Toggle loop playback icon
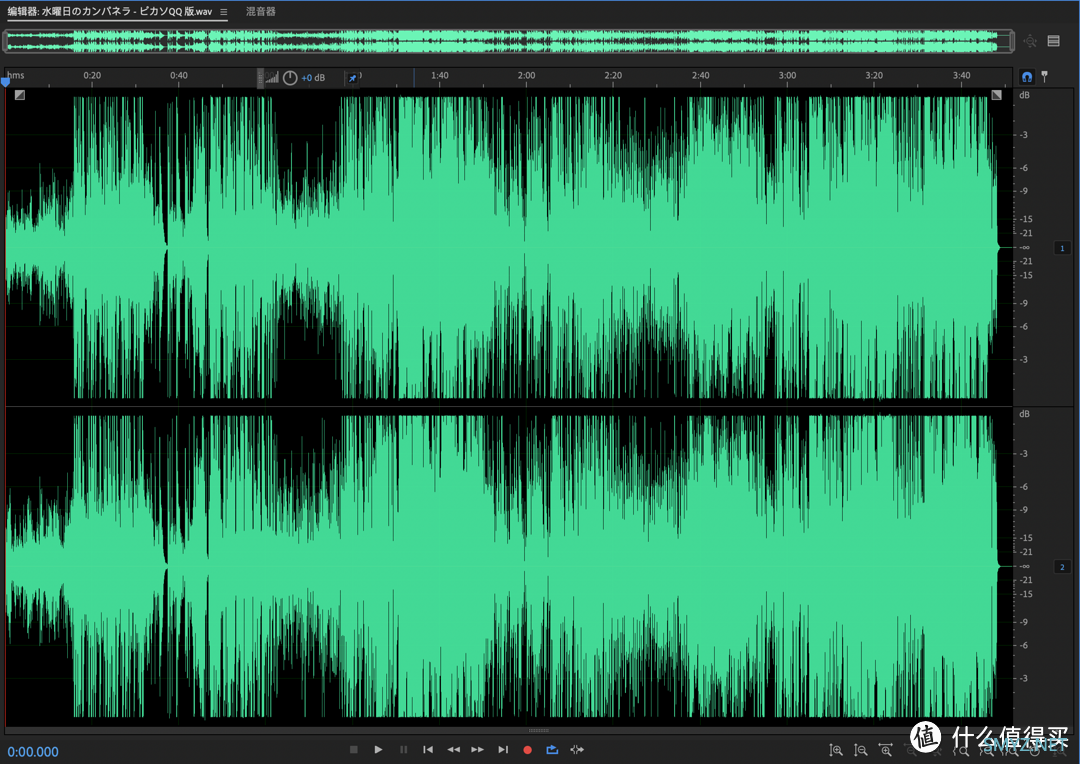Screen dimensions: 1080x764 [x=552, y=750]
